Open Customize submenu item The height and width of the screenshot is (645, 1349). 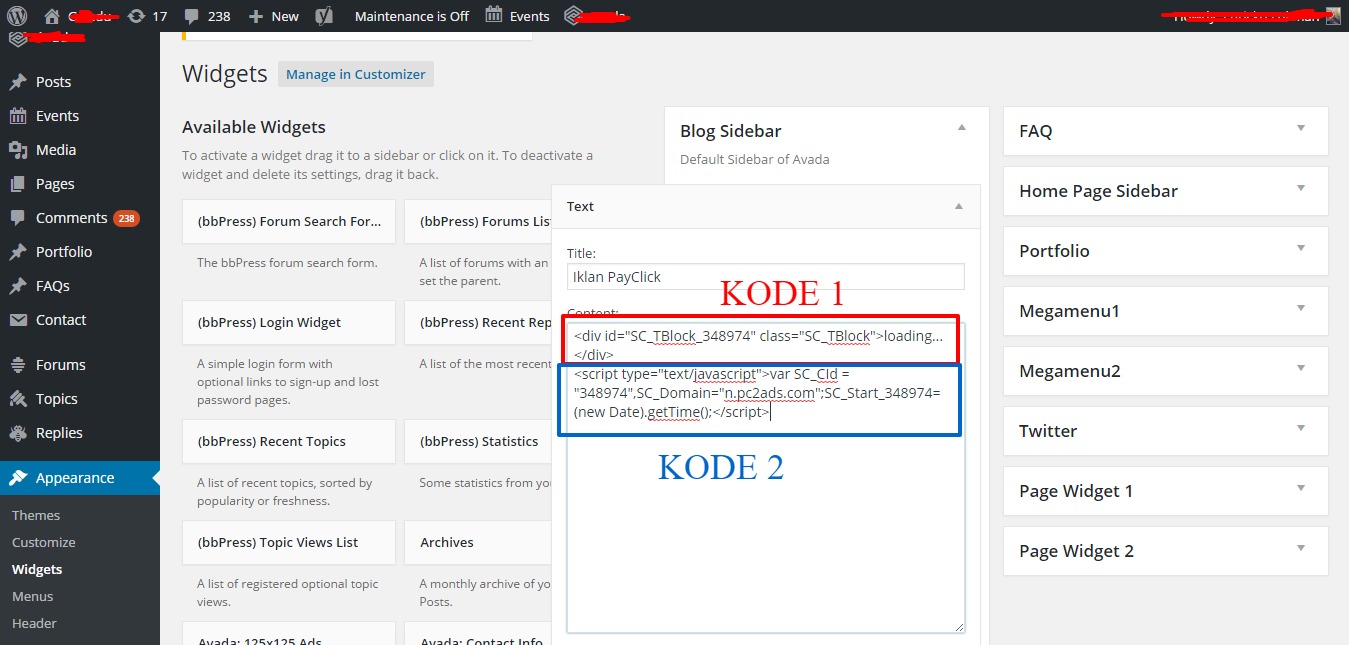click(x=44, y=542)
